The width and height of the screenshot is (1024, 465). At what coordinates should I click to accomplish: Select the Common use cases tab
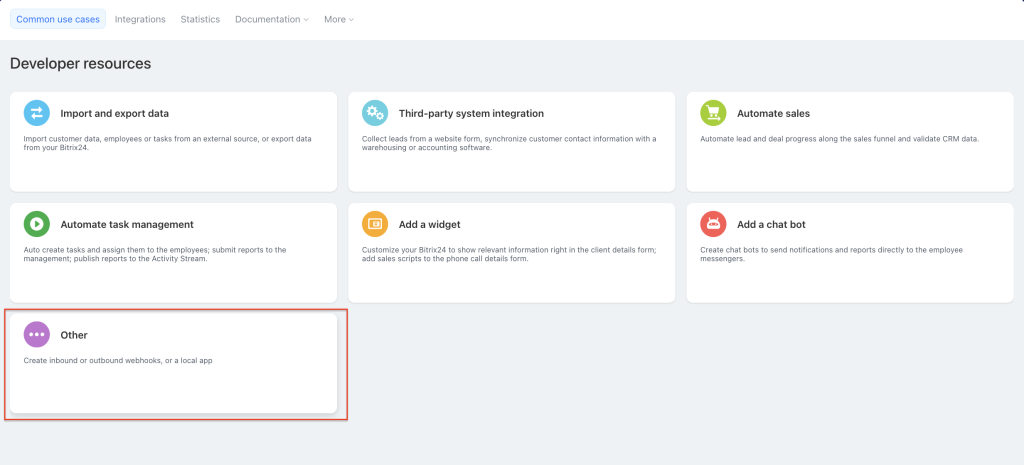coord(58,20)
